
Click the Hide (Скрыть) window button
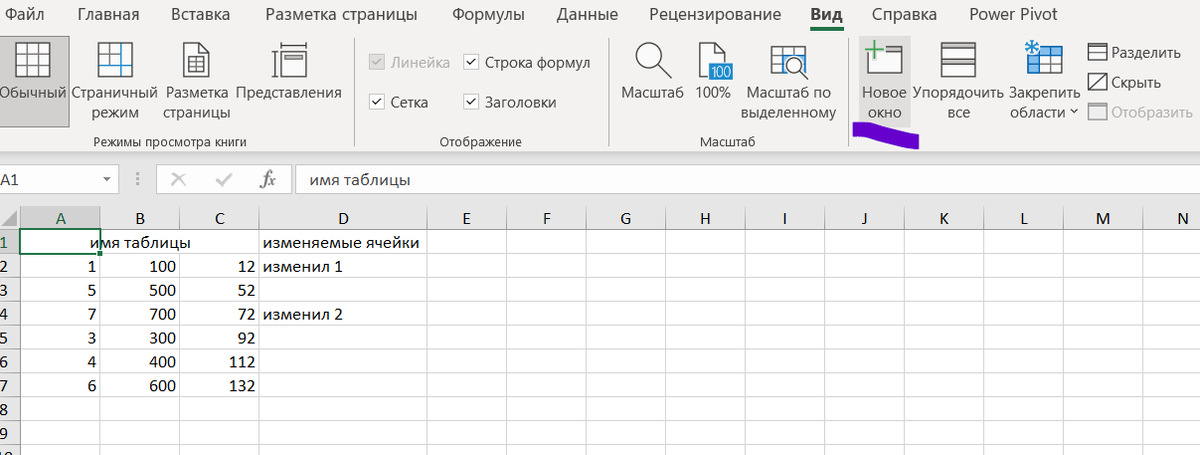1124,82
